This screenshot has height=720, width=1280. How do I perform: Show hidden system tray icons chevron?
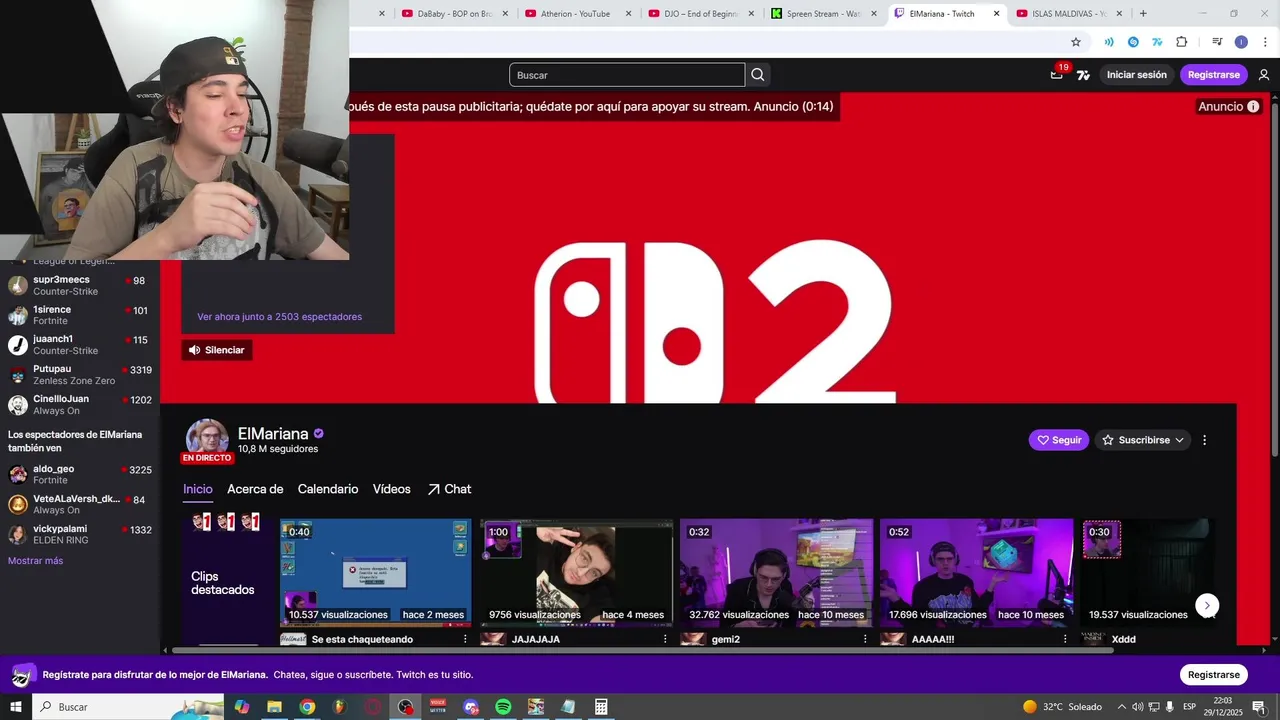click(x=1122, y=707)
